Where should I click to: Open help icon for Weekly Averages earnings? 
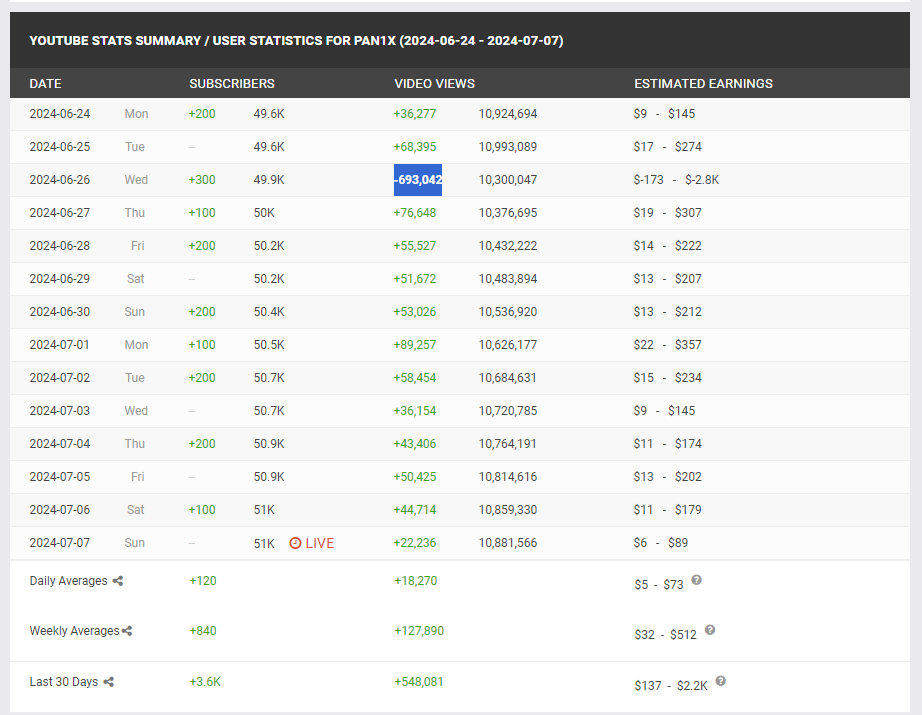(710, 630)
